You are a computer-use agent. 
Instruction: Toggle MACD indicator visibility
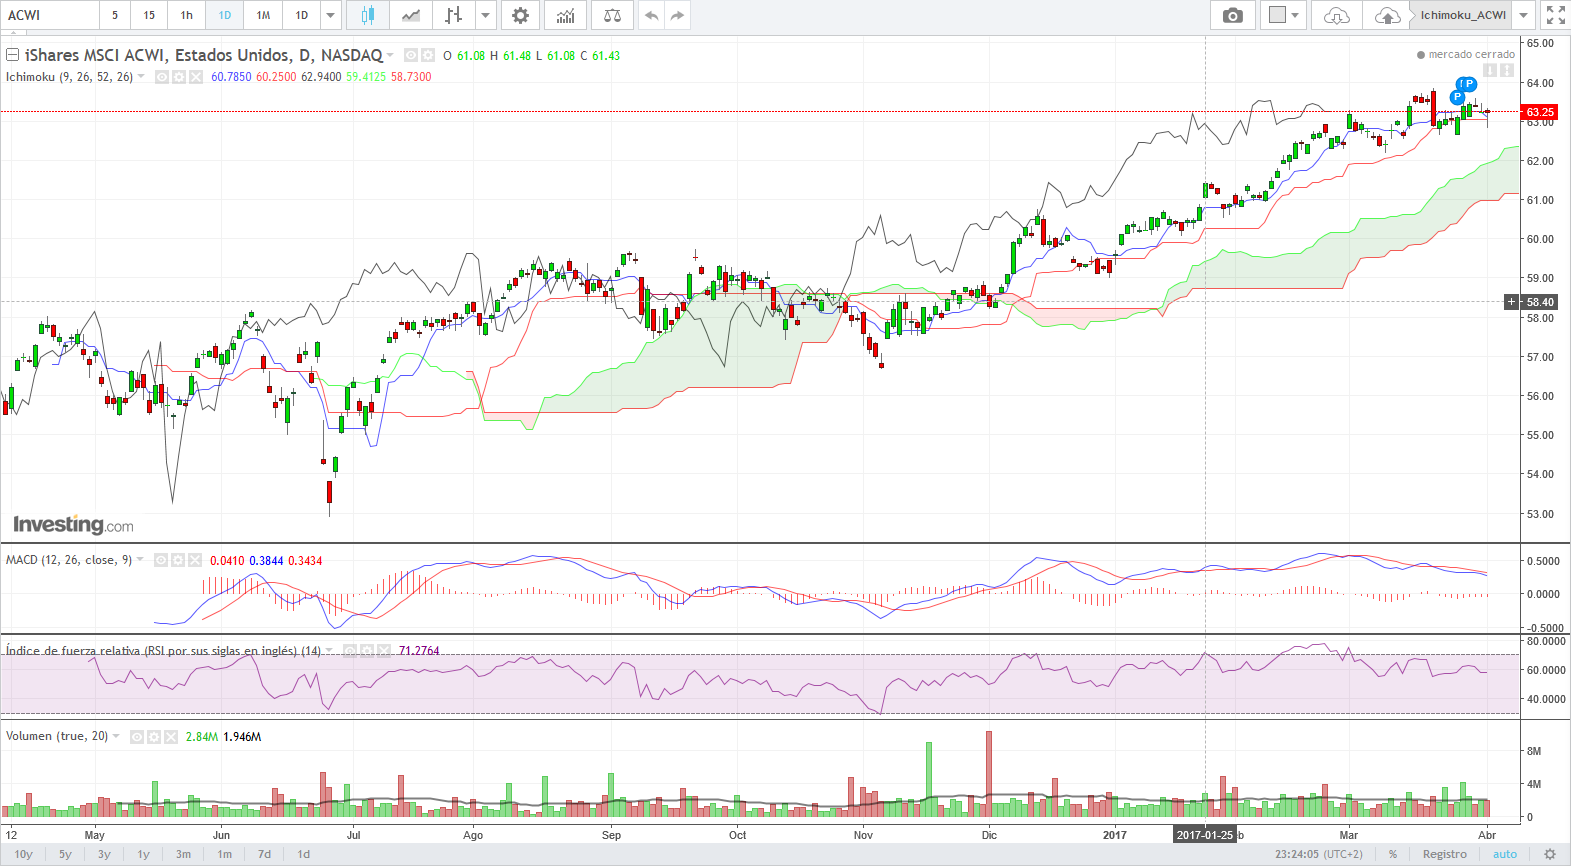point(161,560)
